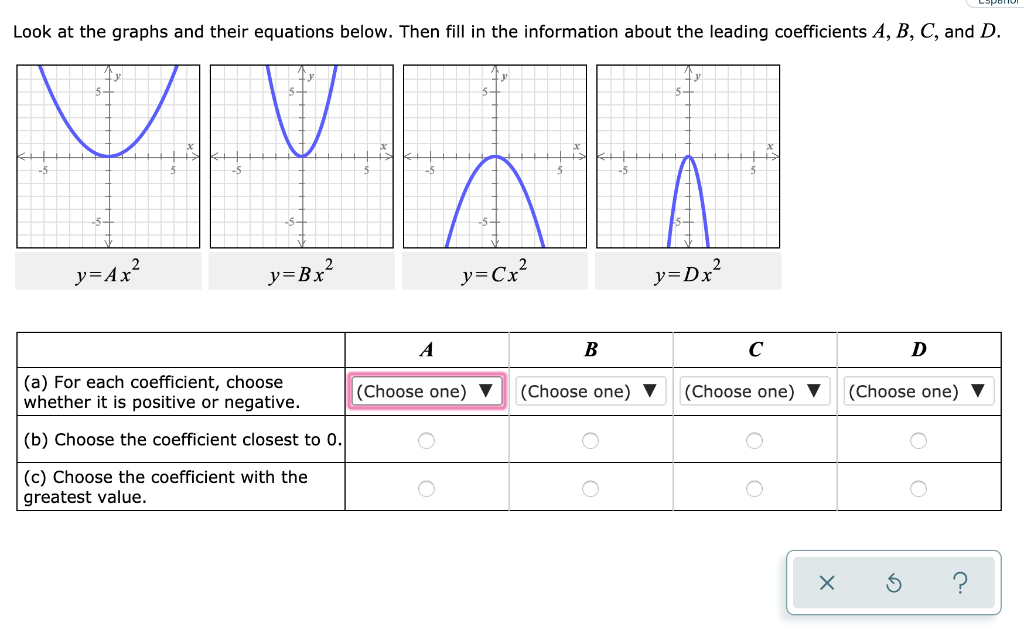This screenshot has width=1024, height=640.
Task: Click the undo/reset arrow icon
Action: coord(893,583)
